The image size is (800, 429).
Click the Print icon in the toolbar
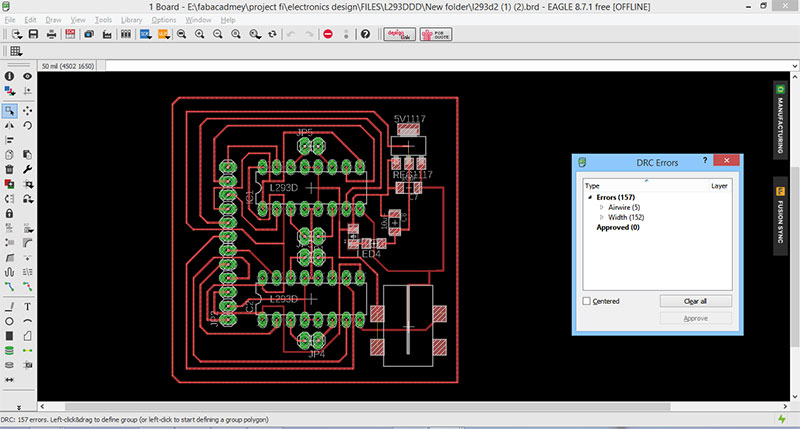51,34
